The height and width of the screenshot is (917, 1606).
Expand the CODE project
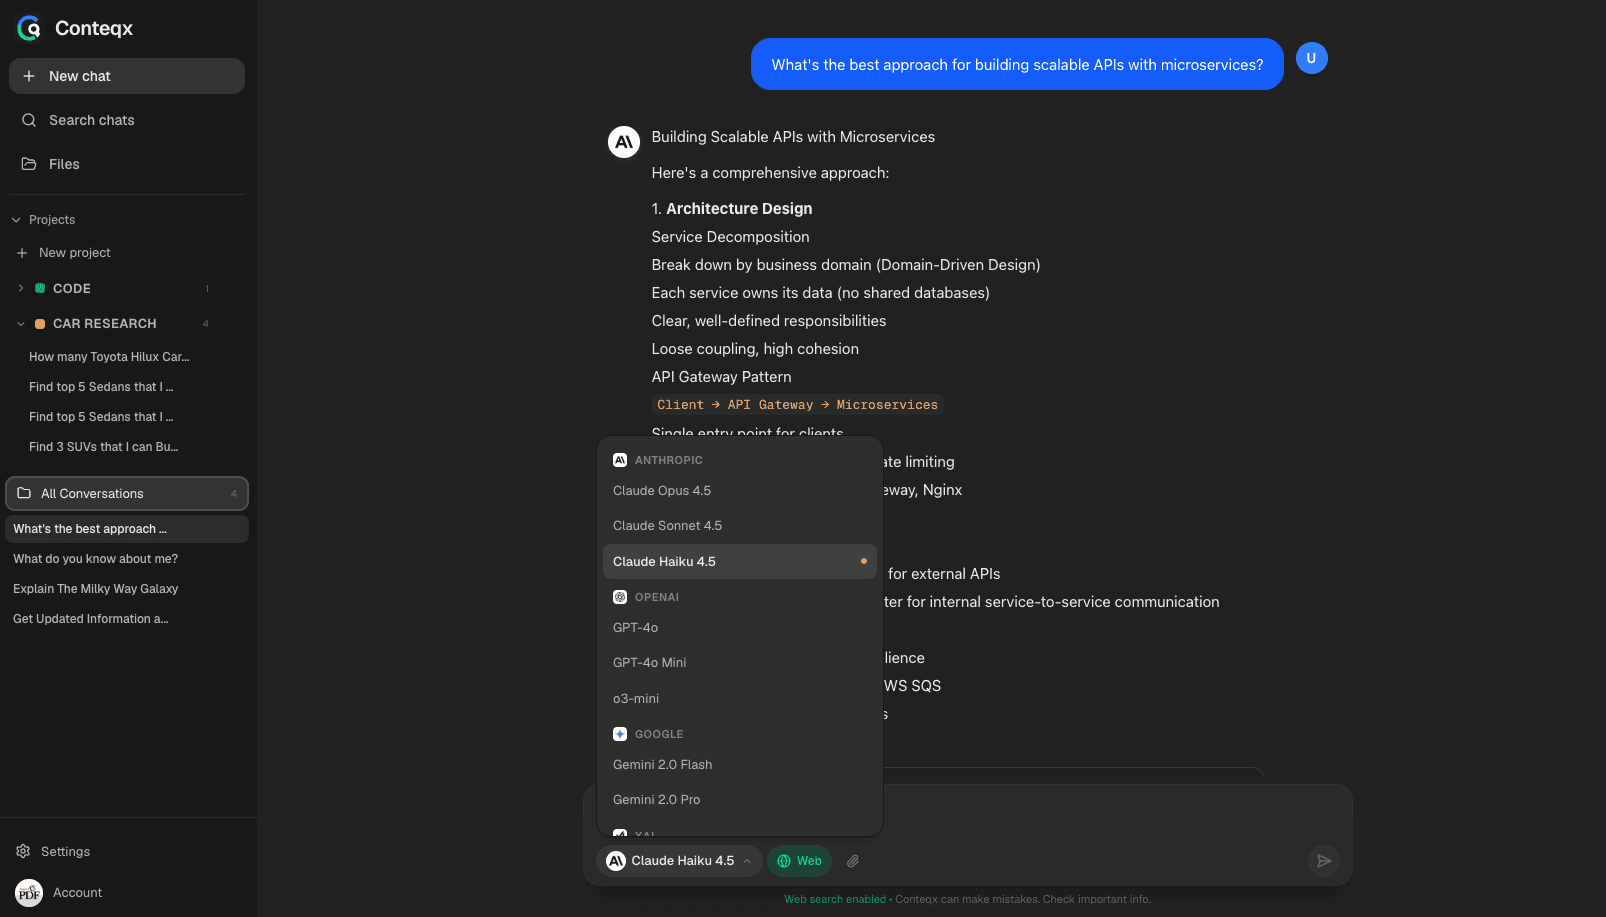[20, 288]
